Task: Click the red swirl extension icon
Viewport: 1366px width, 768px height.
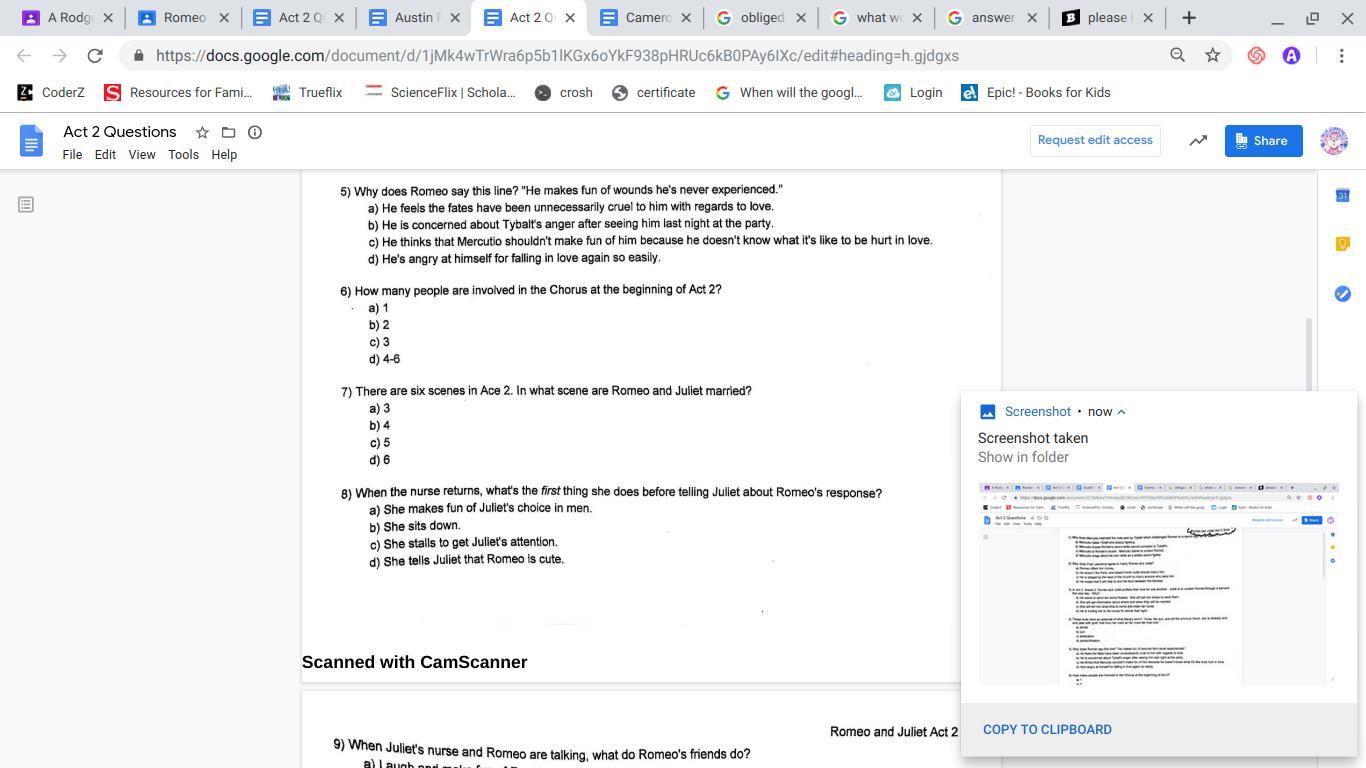Action: click(x=1257, y=56)
